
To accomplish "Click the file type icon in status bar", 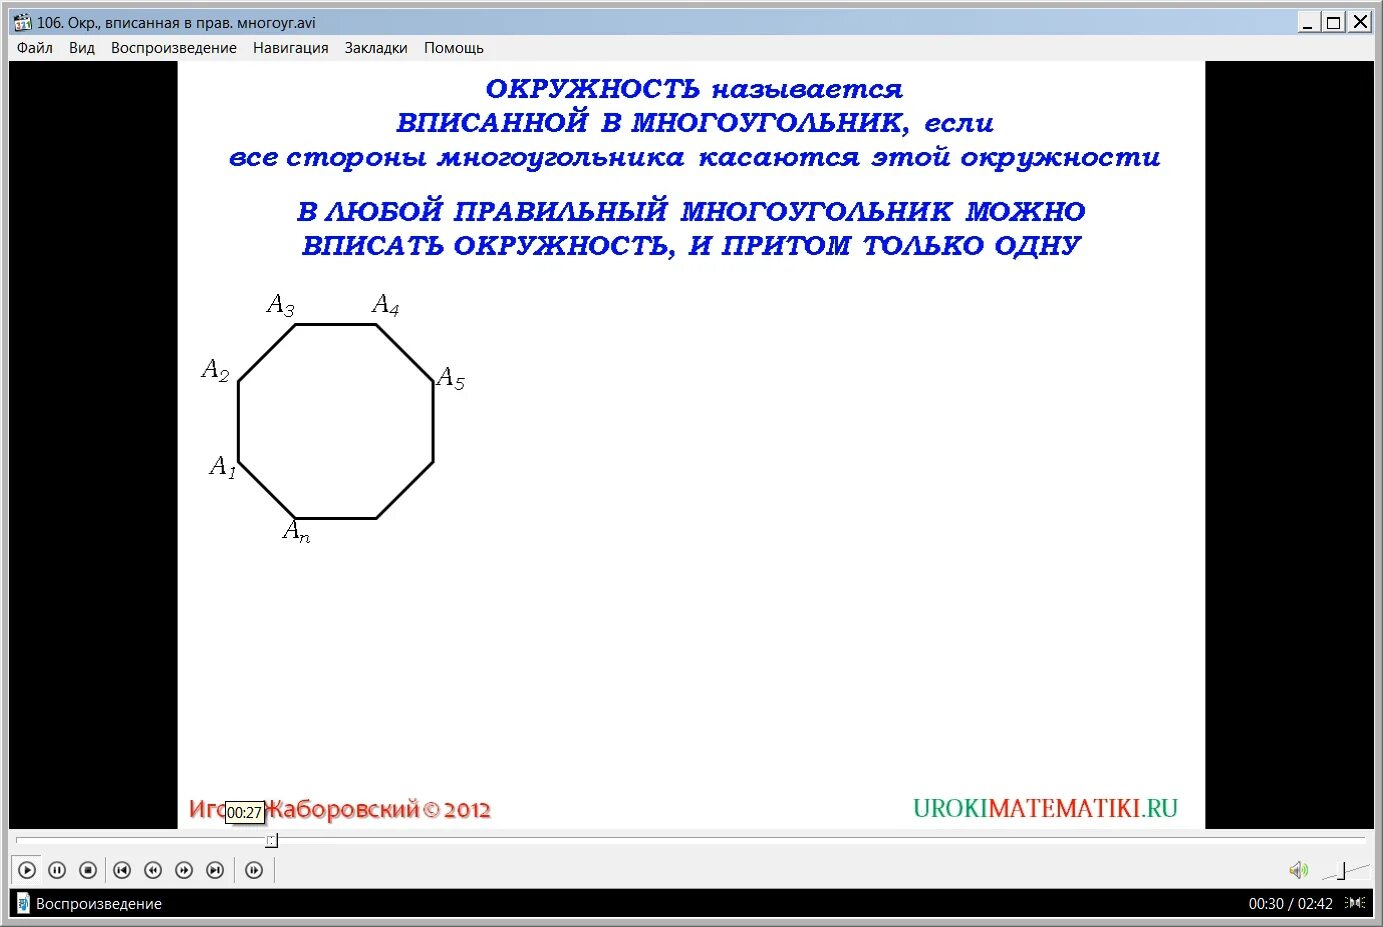I will click(x=23, y=903).
